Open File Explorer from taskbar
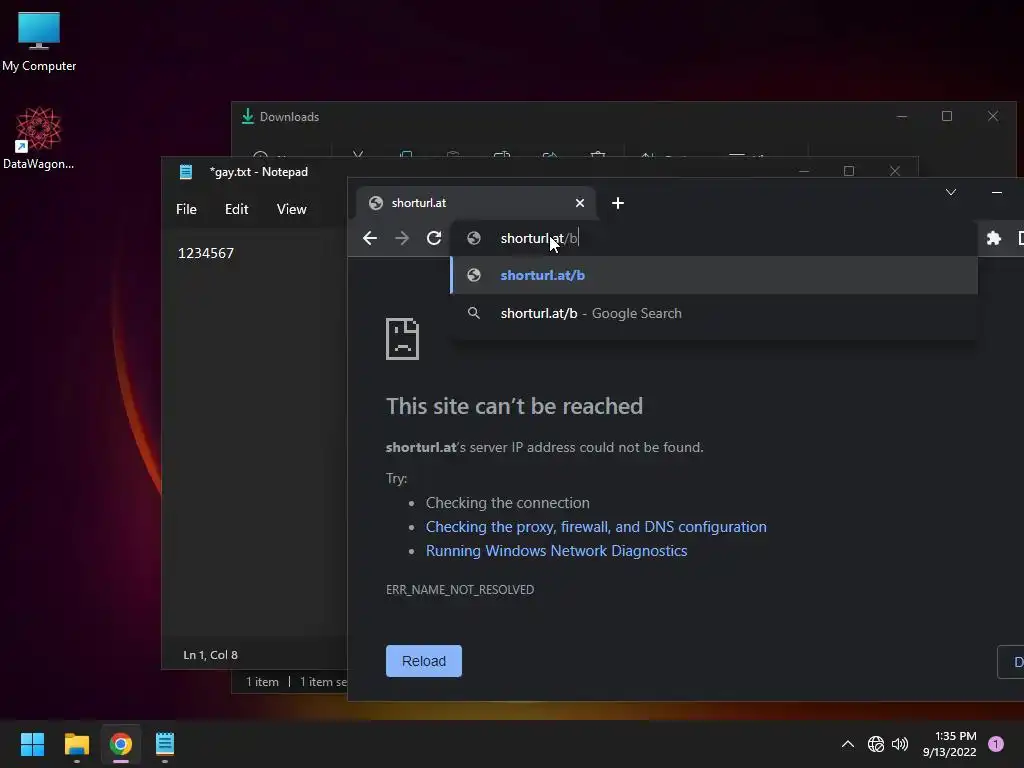The width and height of the screenshot is (1024, 768). click(76, 744)
